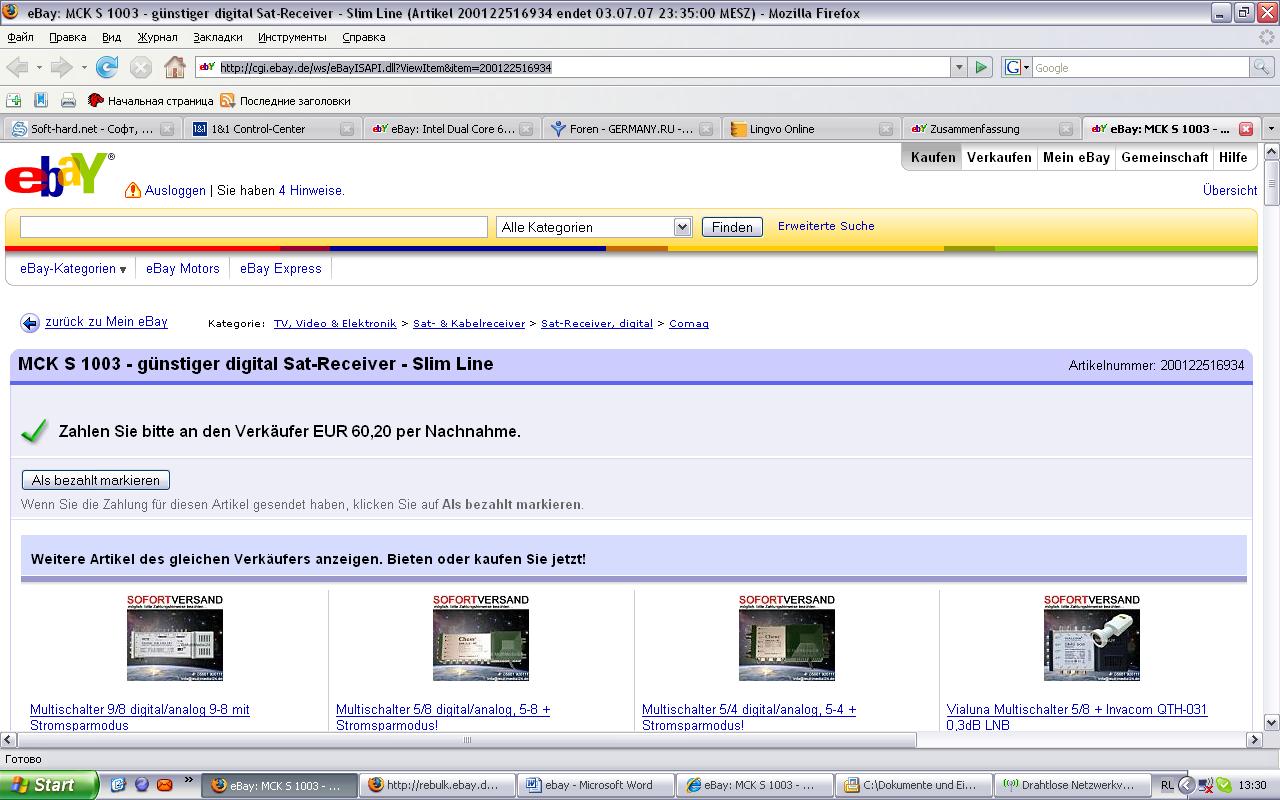Reload the current eBay page

(107, 67)
